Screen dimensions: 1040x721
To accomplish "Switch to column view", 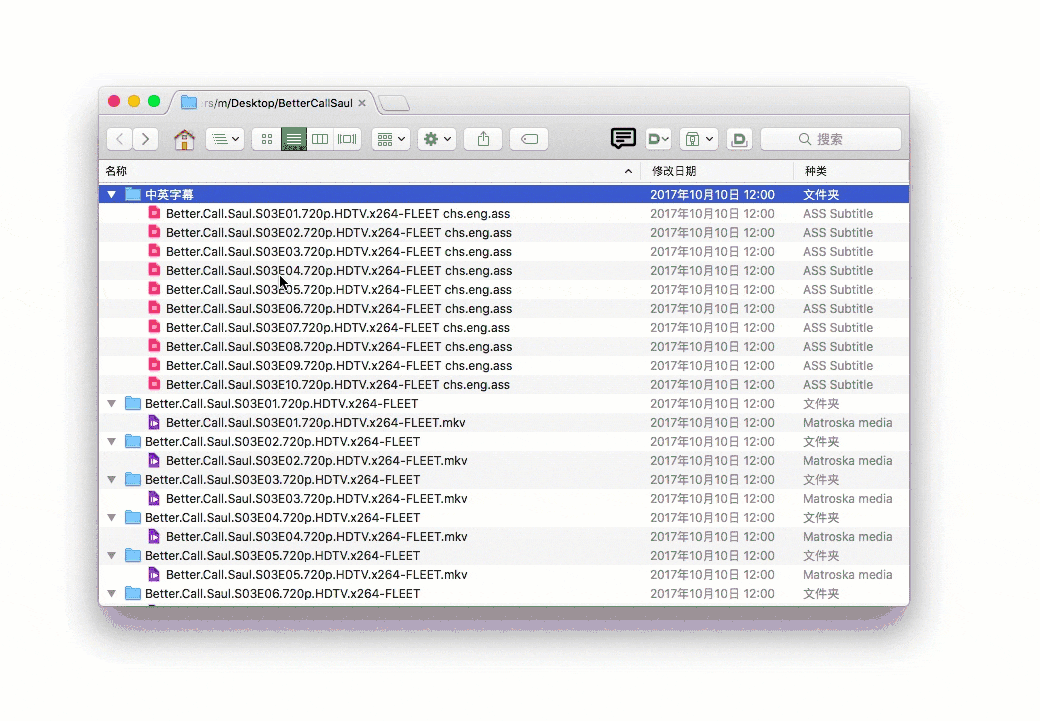I will [320, 139].
